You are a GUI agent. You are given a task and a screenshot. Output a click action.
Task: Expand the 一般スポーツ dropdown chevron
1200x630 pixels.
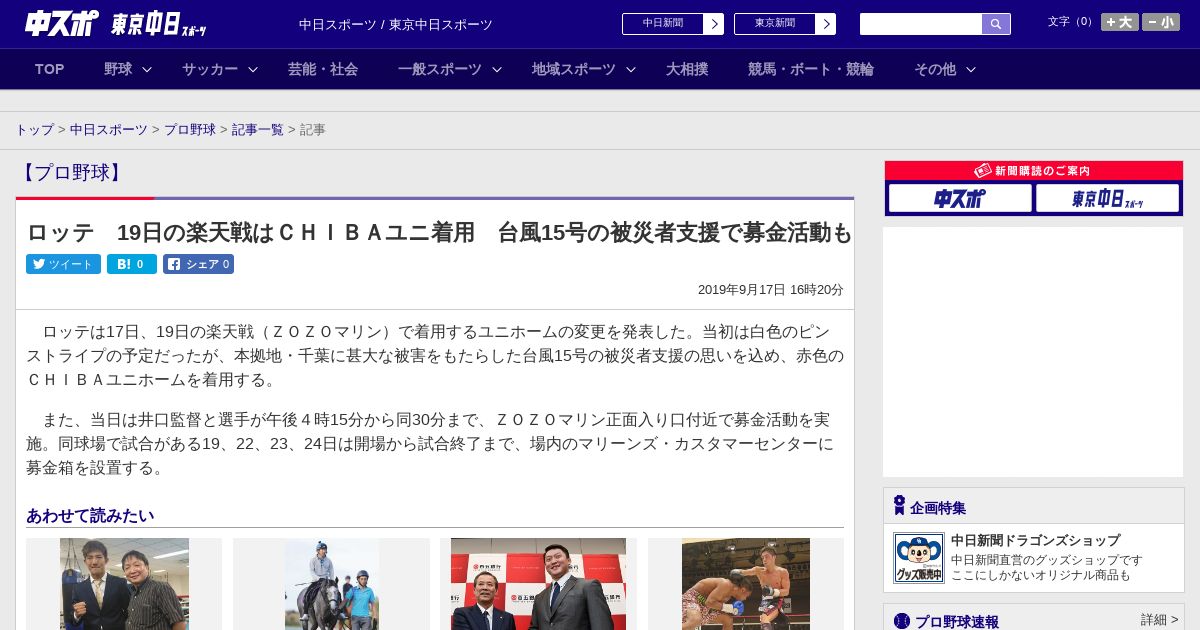(x=497, y=69)
